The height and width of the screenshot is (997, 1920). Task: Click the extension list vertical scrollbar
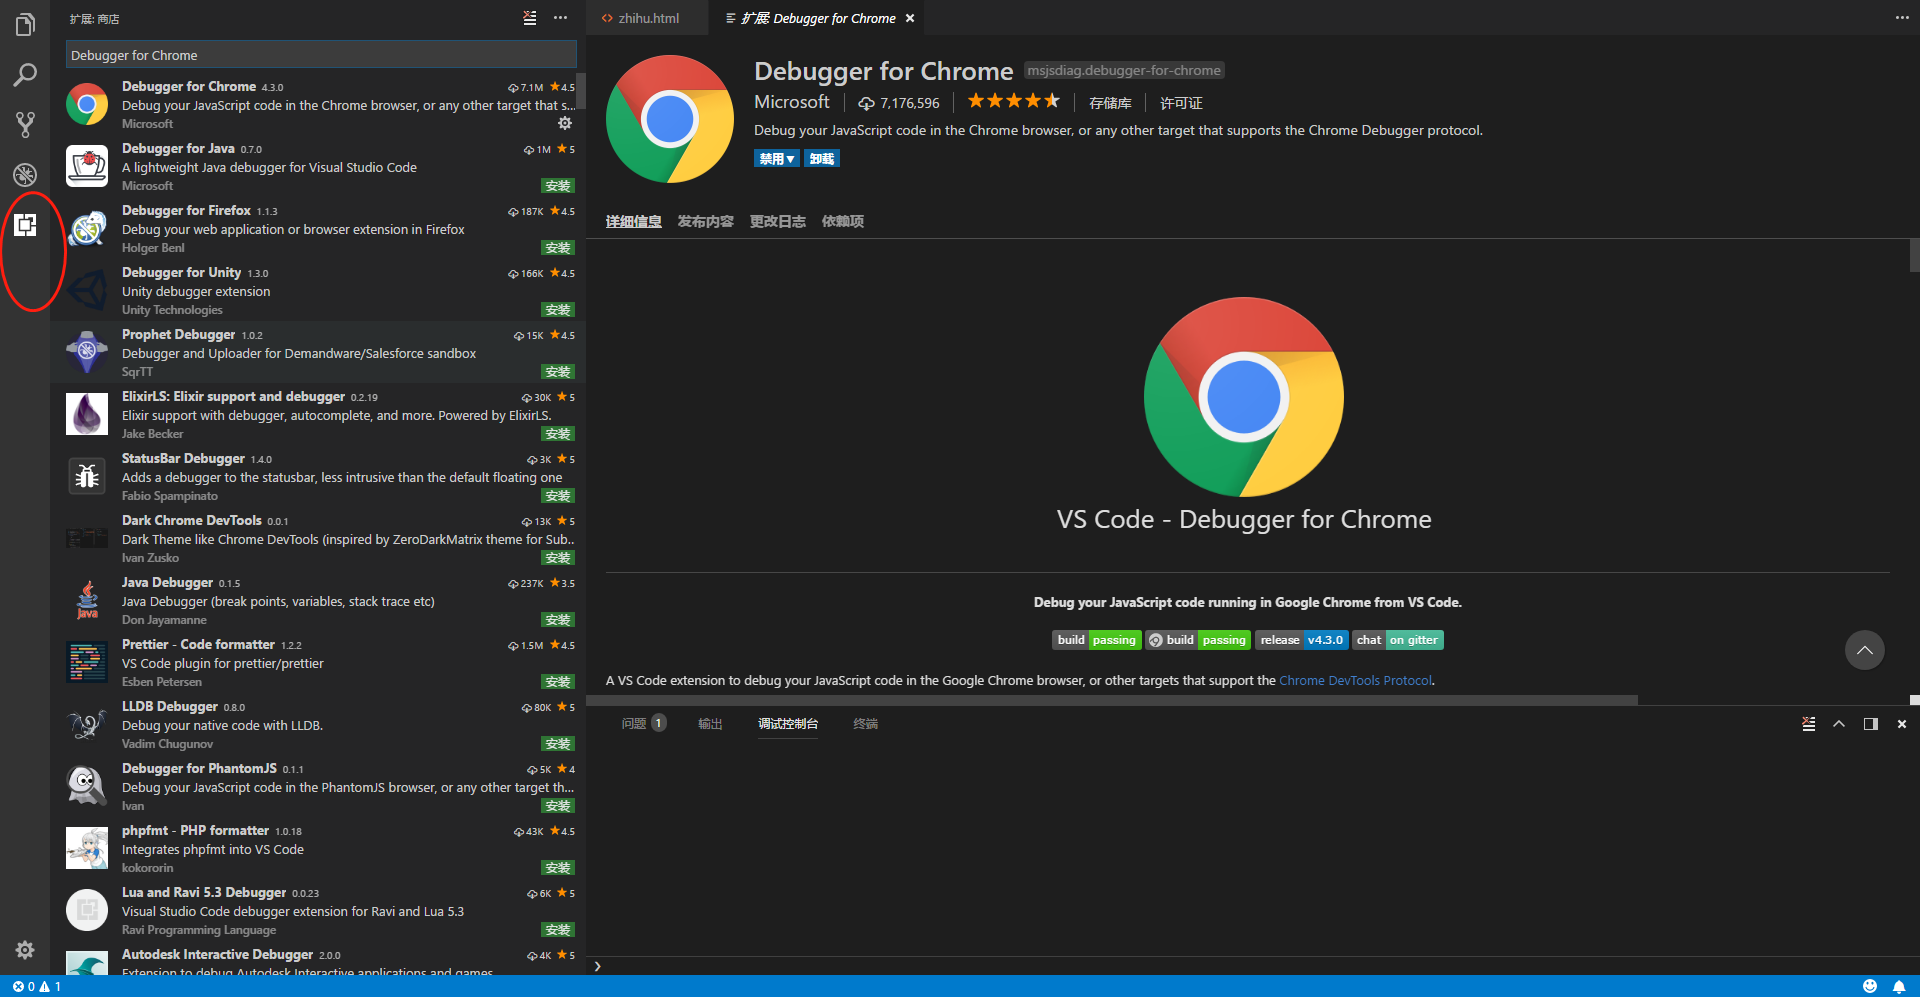click(581, 91)
